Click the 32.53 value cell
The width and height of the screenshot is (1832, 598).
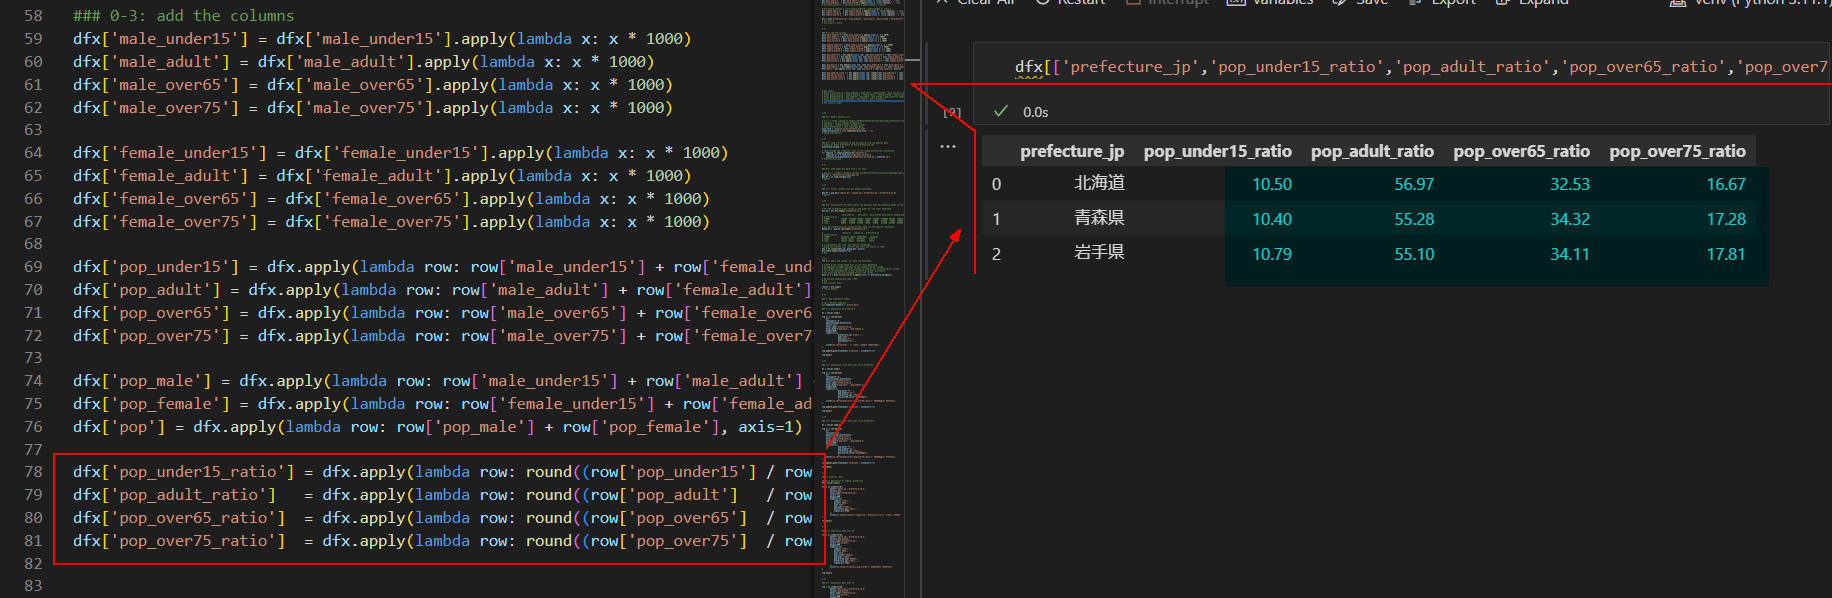pos(1570,184)
